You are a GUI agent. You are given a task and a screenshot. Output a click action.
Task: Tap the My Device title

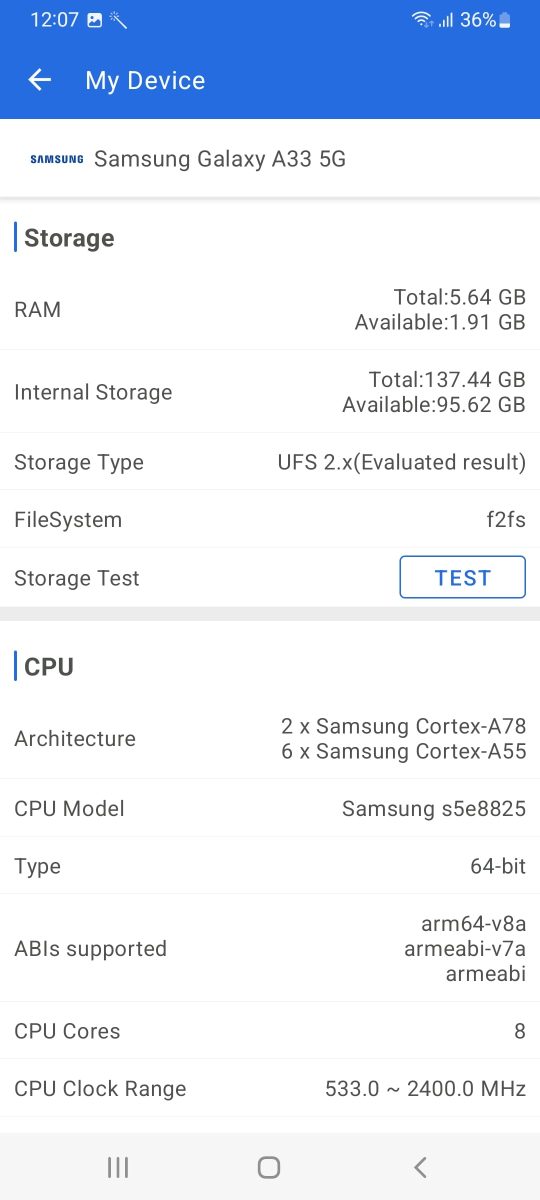[145, 80]
